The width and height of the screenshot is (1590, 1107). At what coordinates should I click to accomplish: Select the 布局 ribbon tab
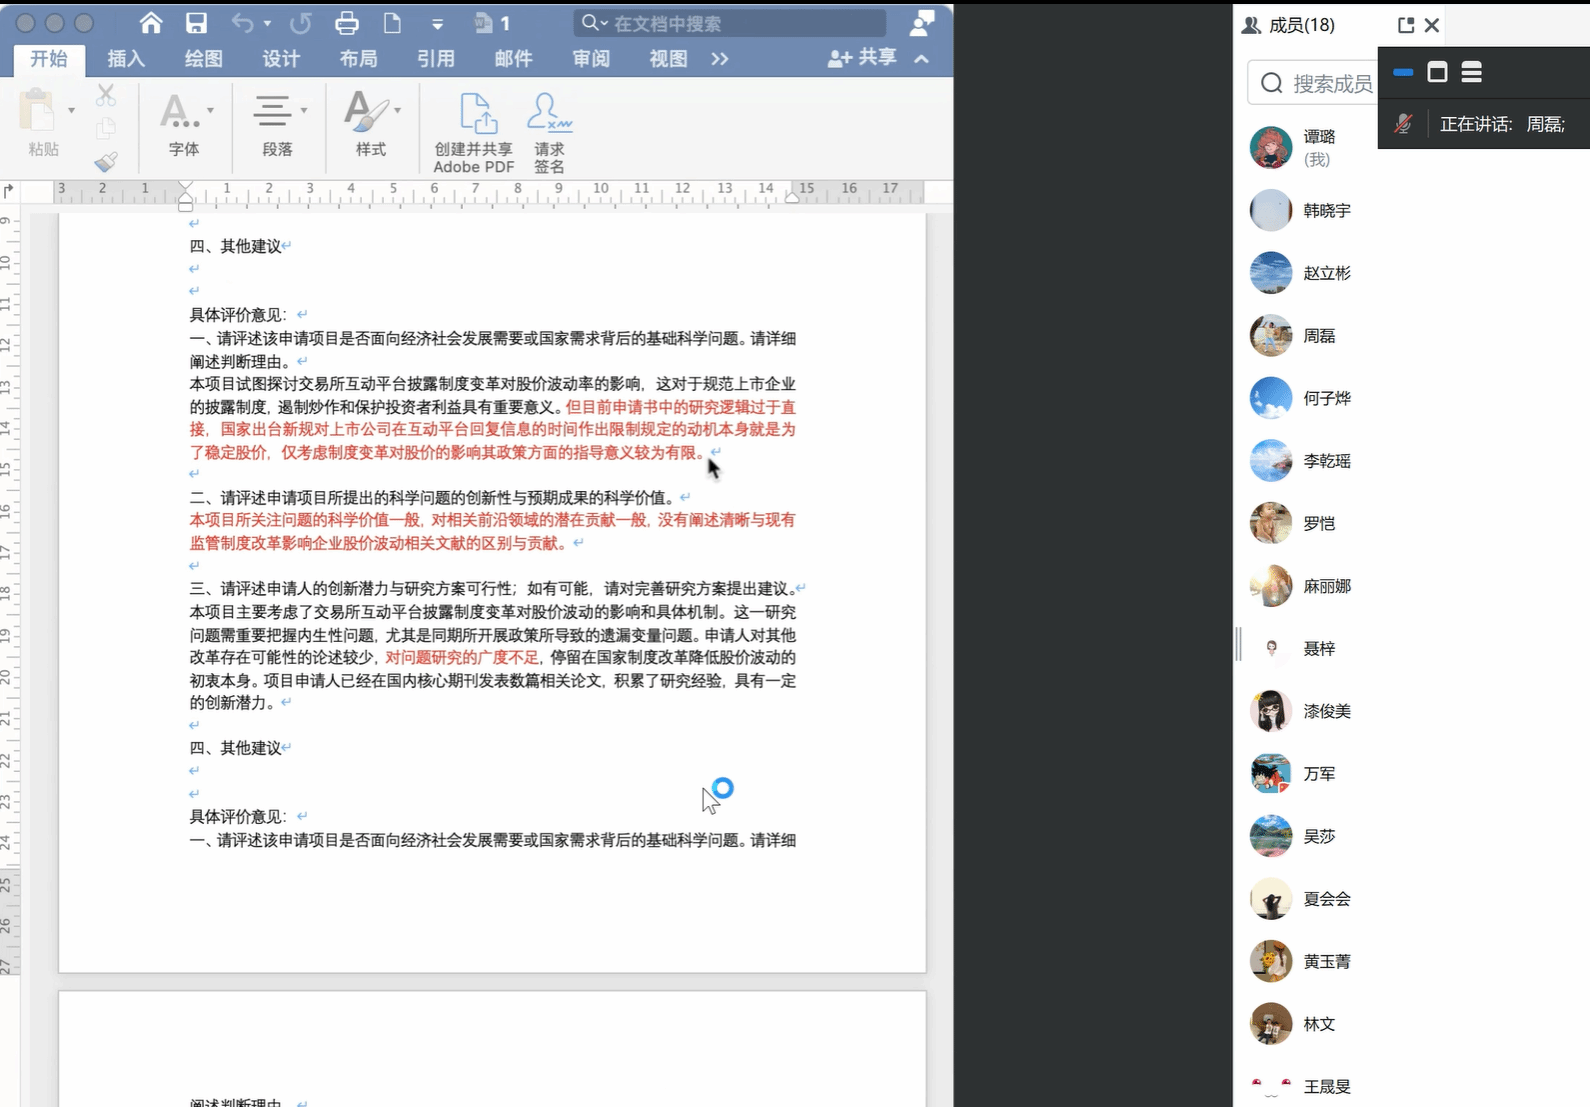click(358, 59)
